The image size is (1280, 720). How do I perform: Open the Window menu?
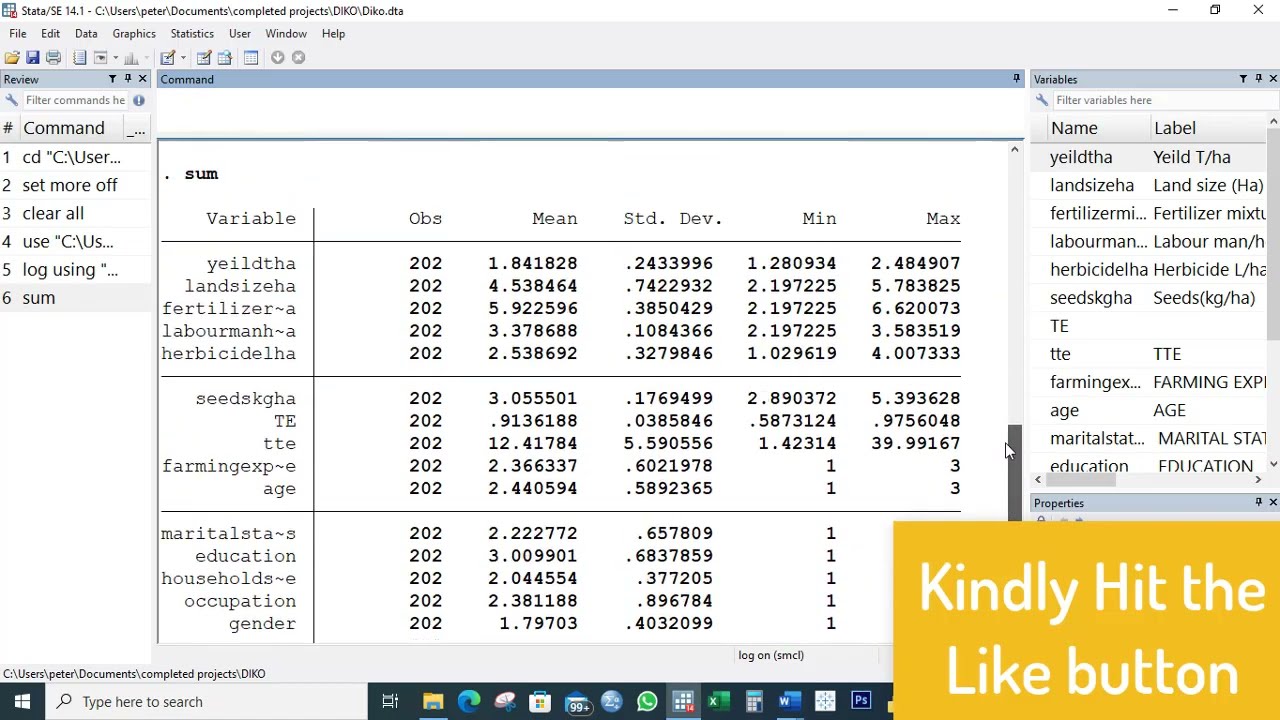pos(286,33)
